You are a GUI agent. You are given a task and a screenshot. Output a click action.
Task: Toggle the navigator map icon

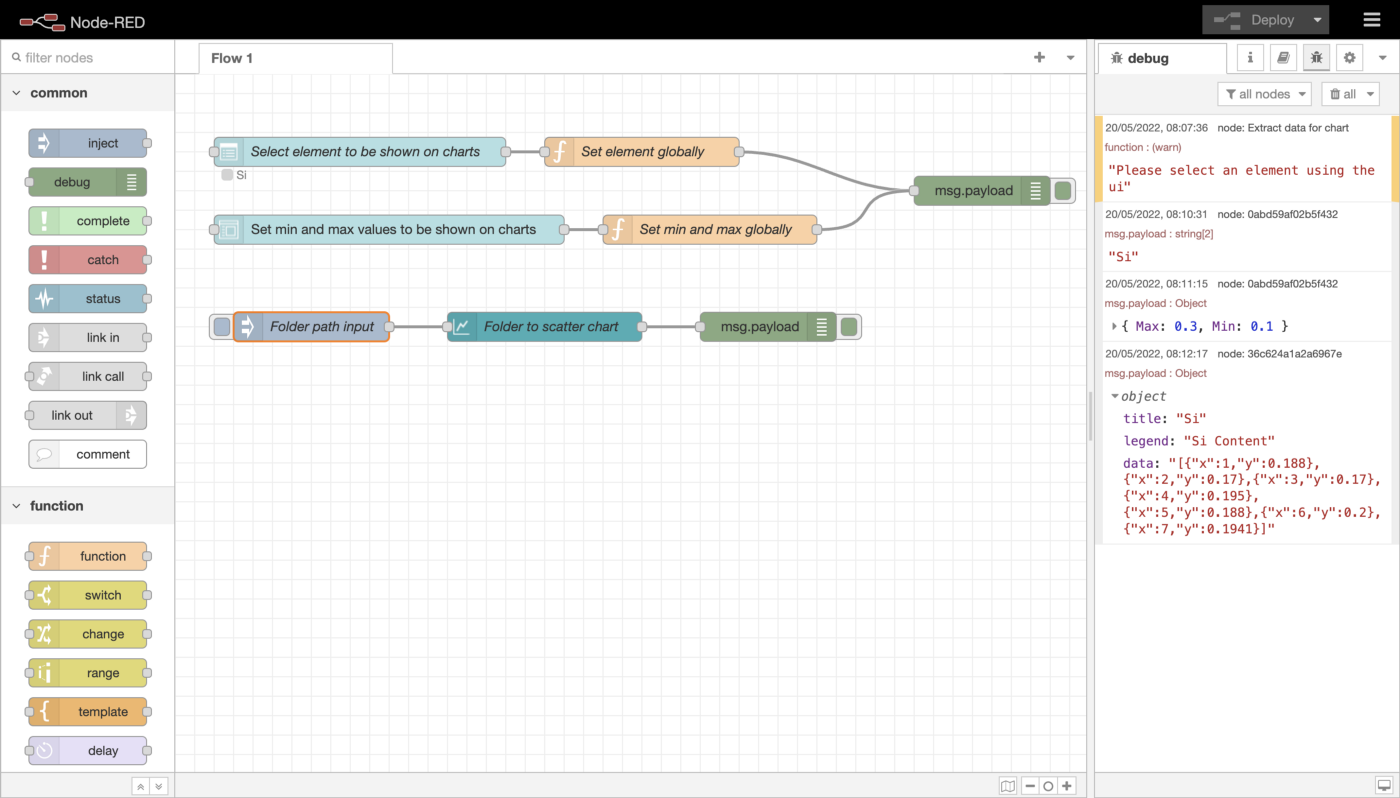click(x=1008, y=786)
